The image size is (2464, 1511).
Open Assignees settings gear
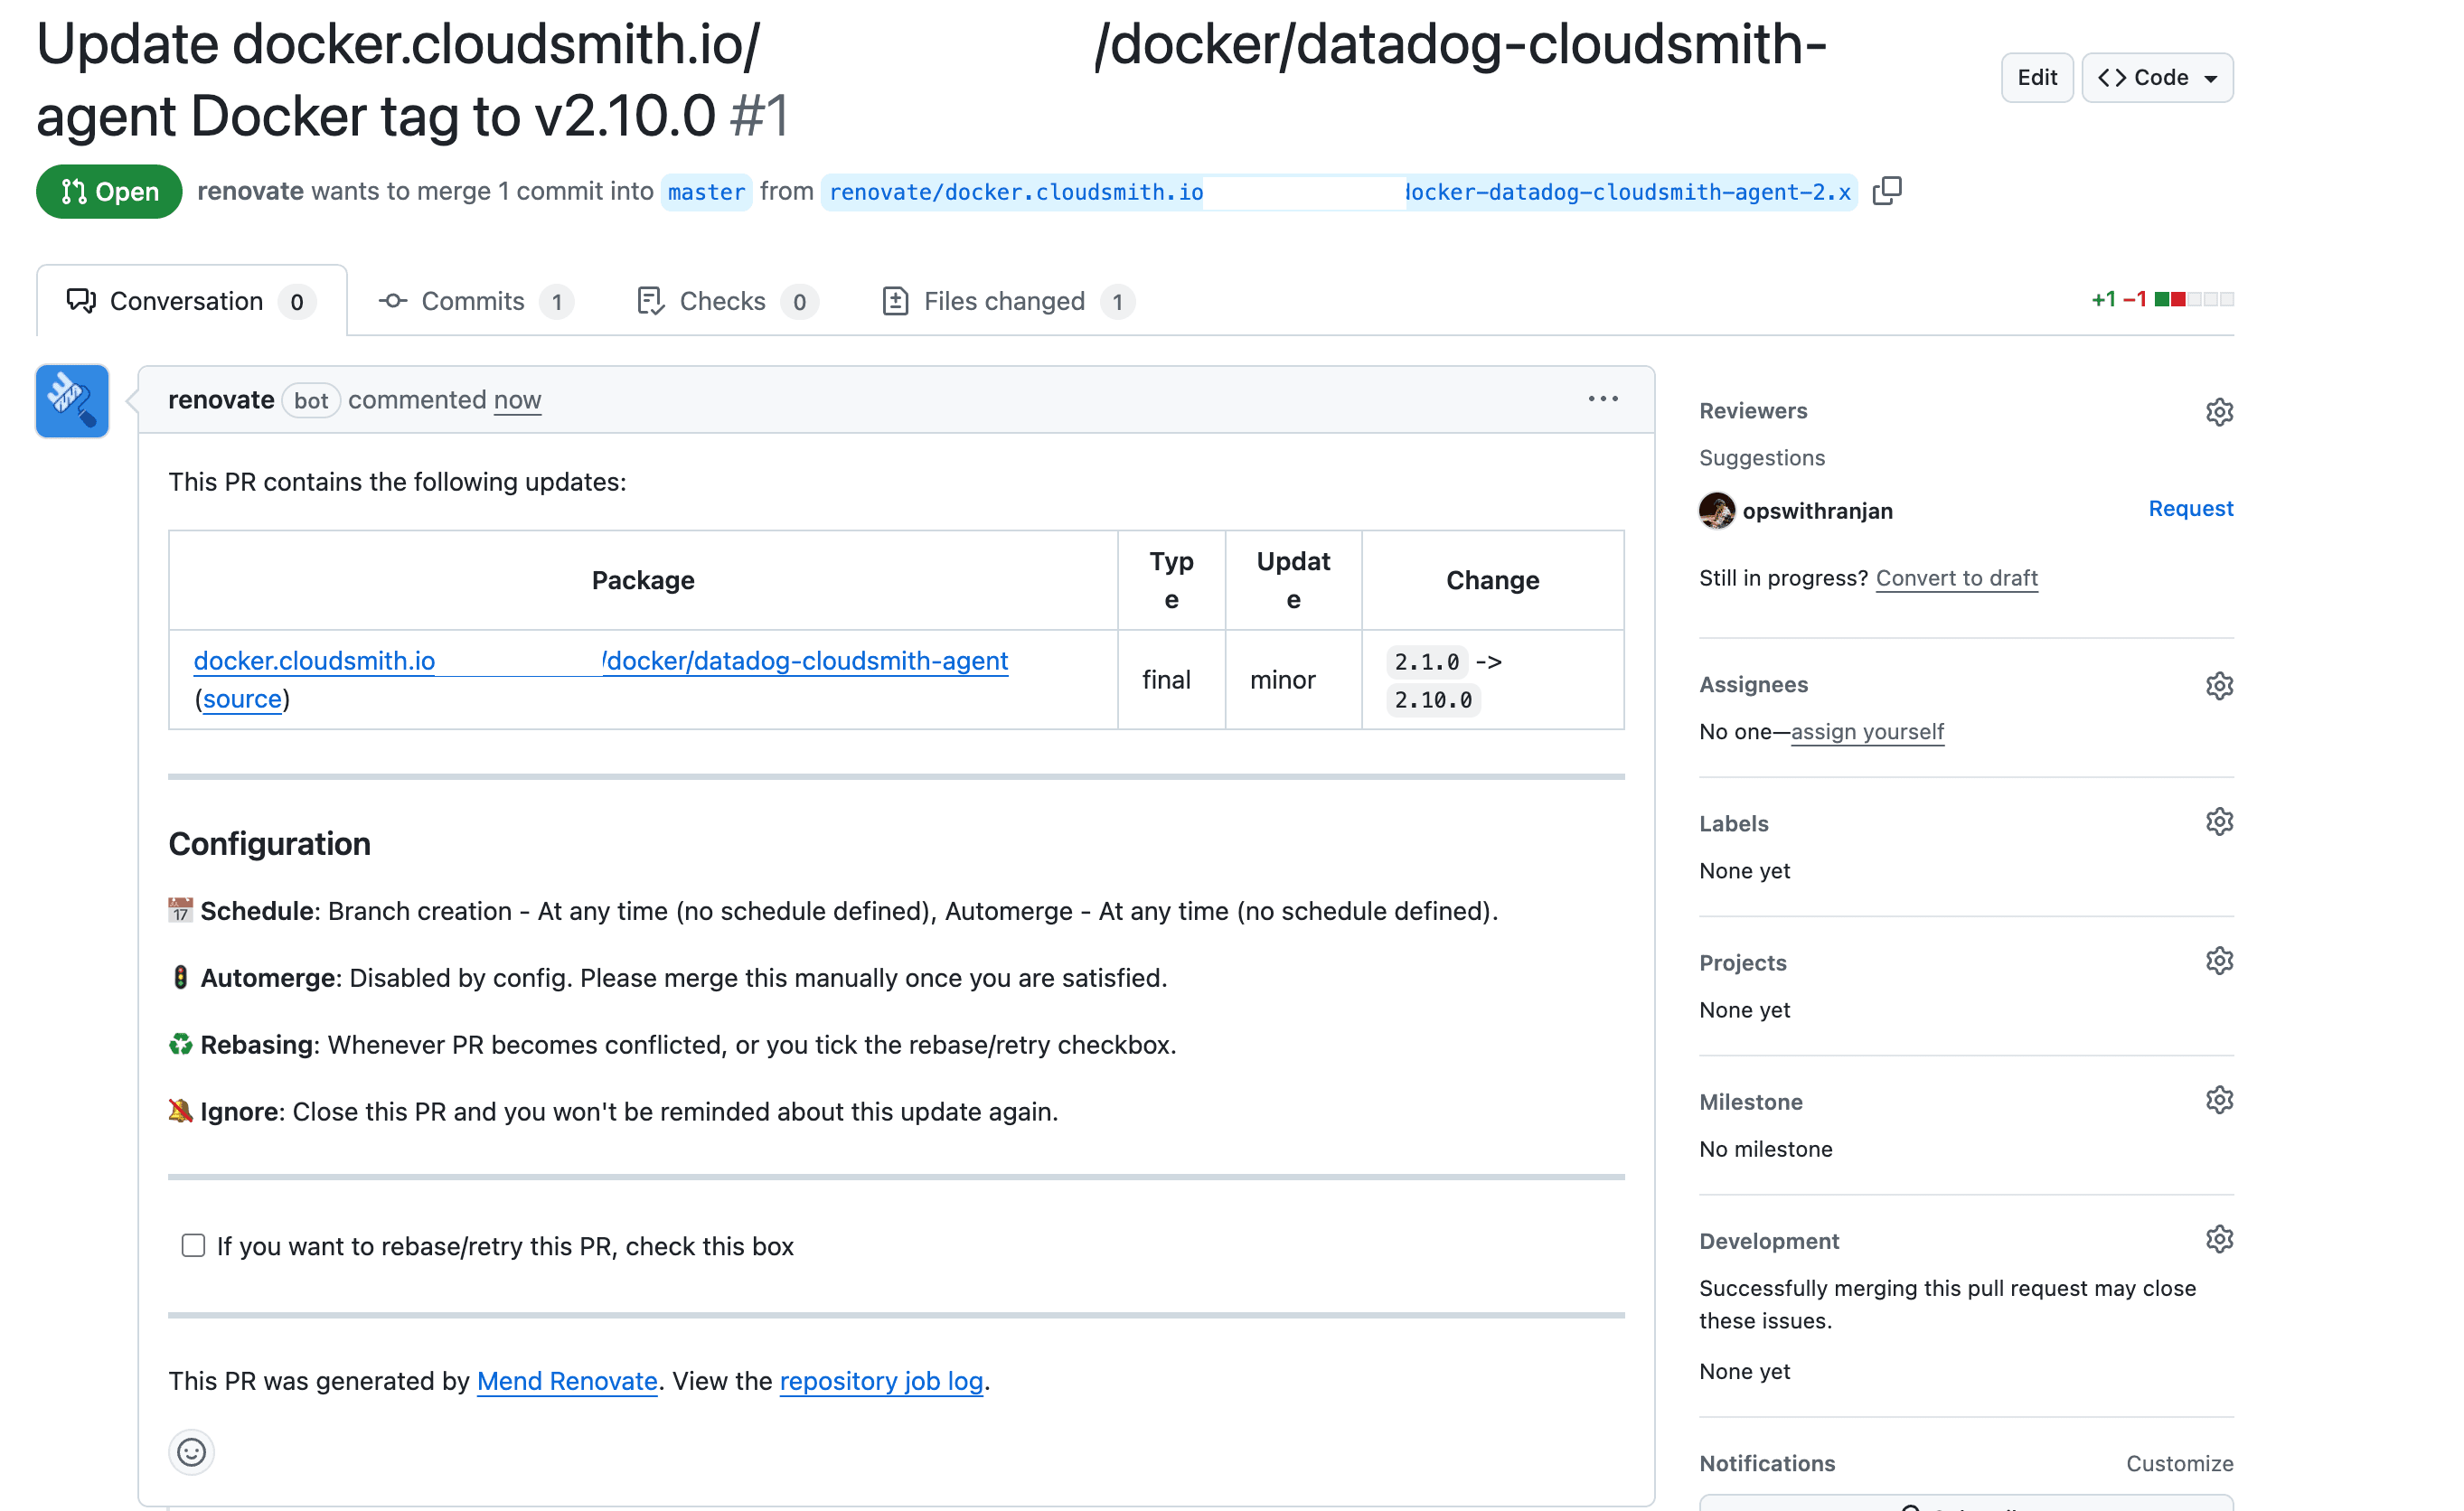click(x=2218, y=686)
